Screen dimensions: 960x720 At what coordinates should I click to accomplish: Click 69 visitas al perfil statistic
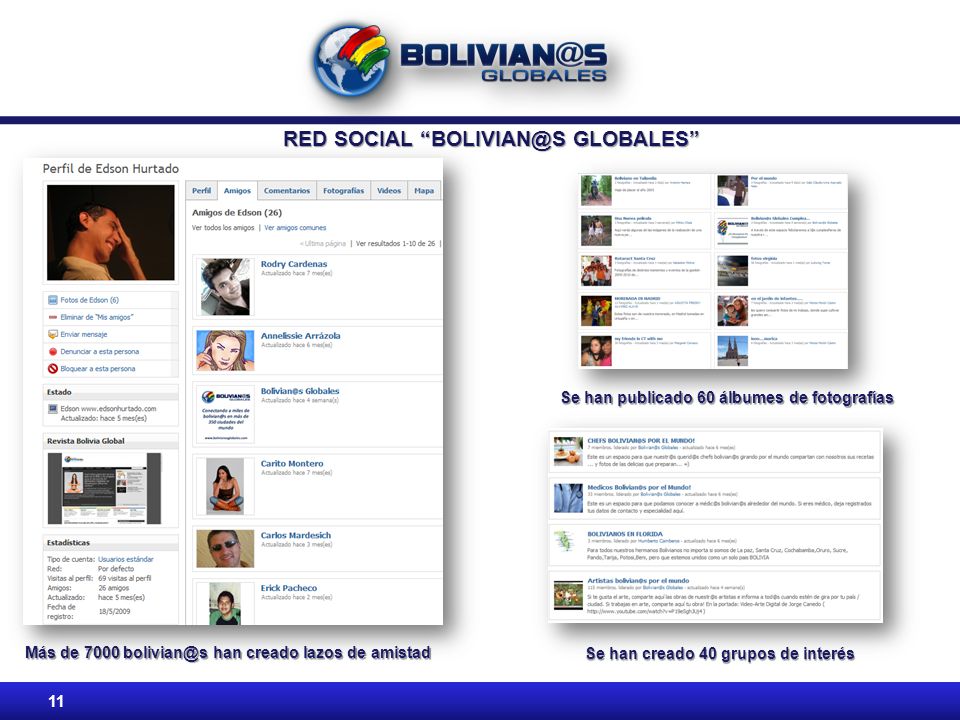(125, 578)
